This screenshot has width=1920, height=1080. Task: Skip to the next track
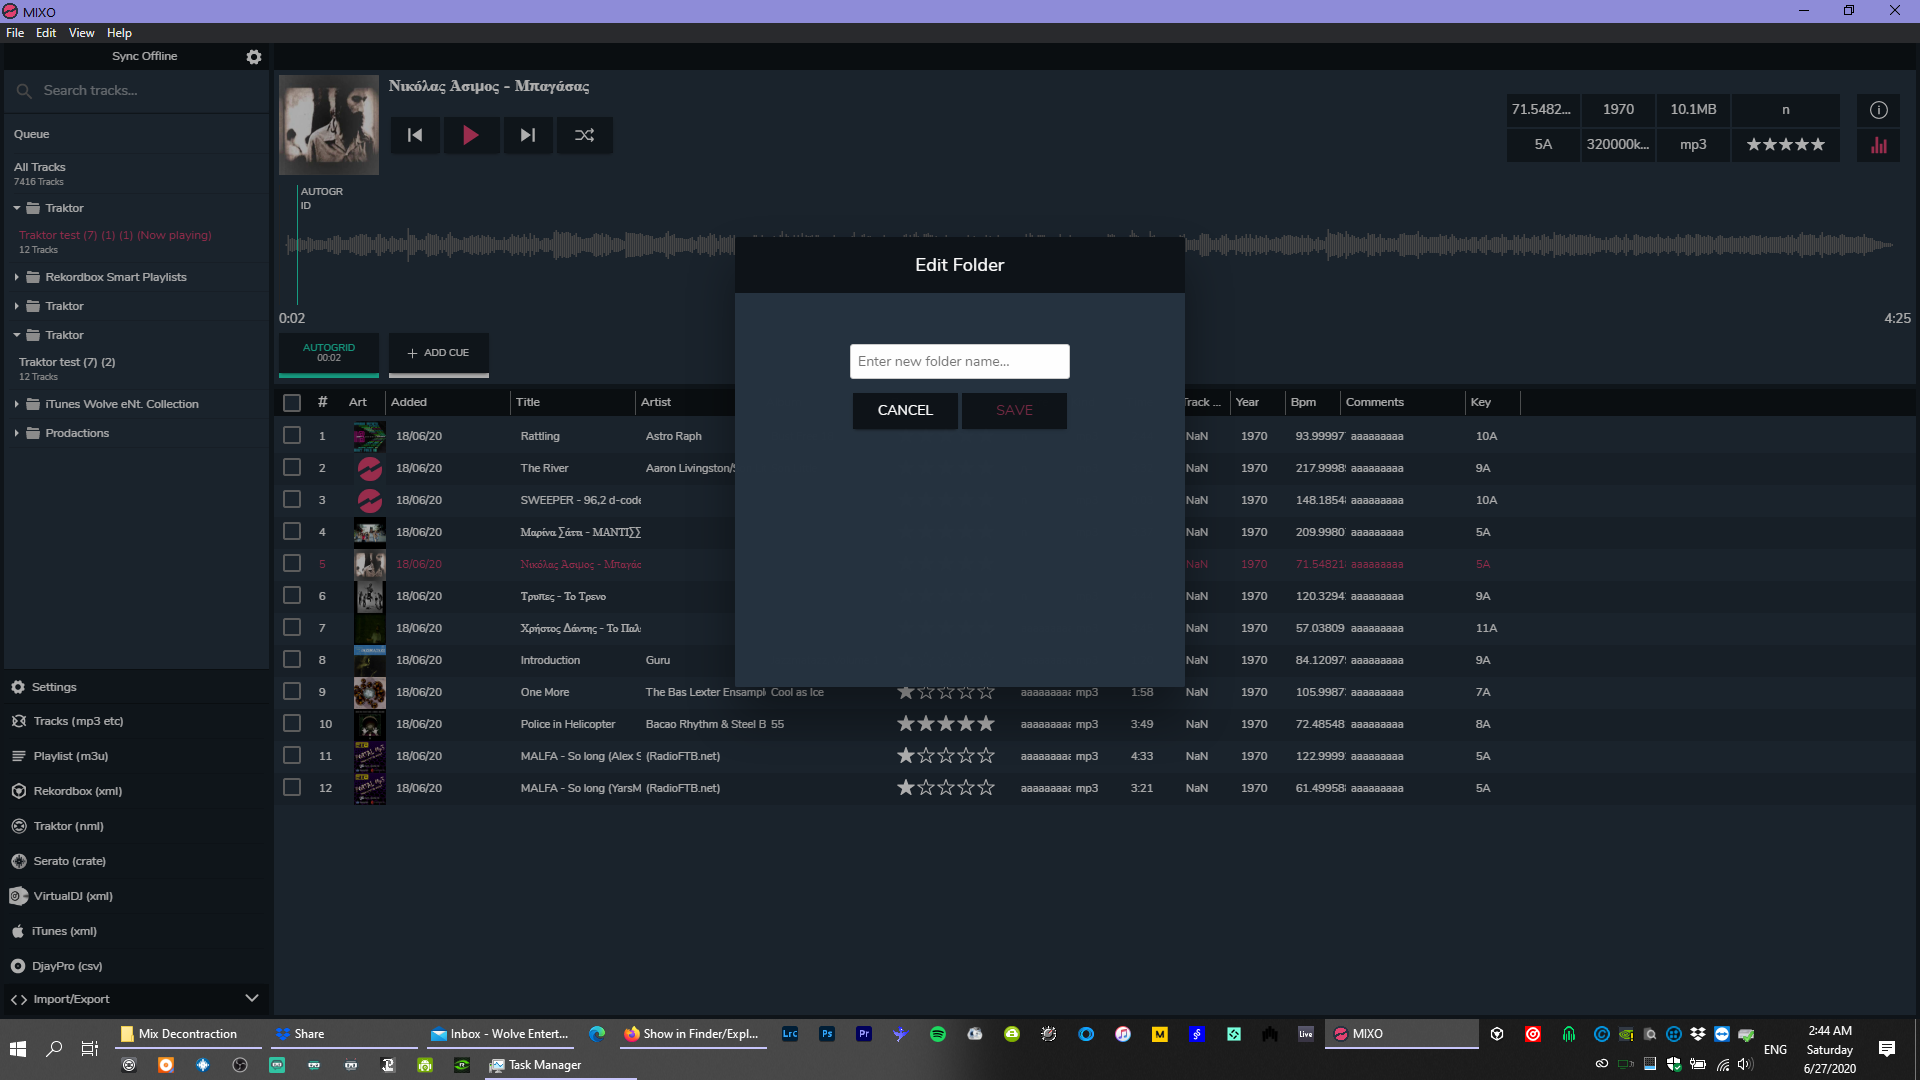coord(527,135)
